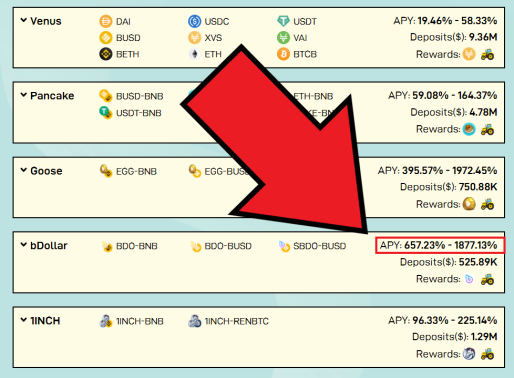Viewport: 514px width, 378px height.
Task: Click the bDollar reward token icon
Action: [x=469, y=279]
